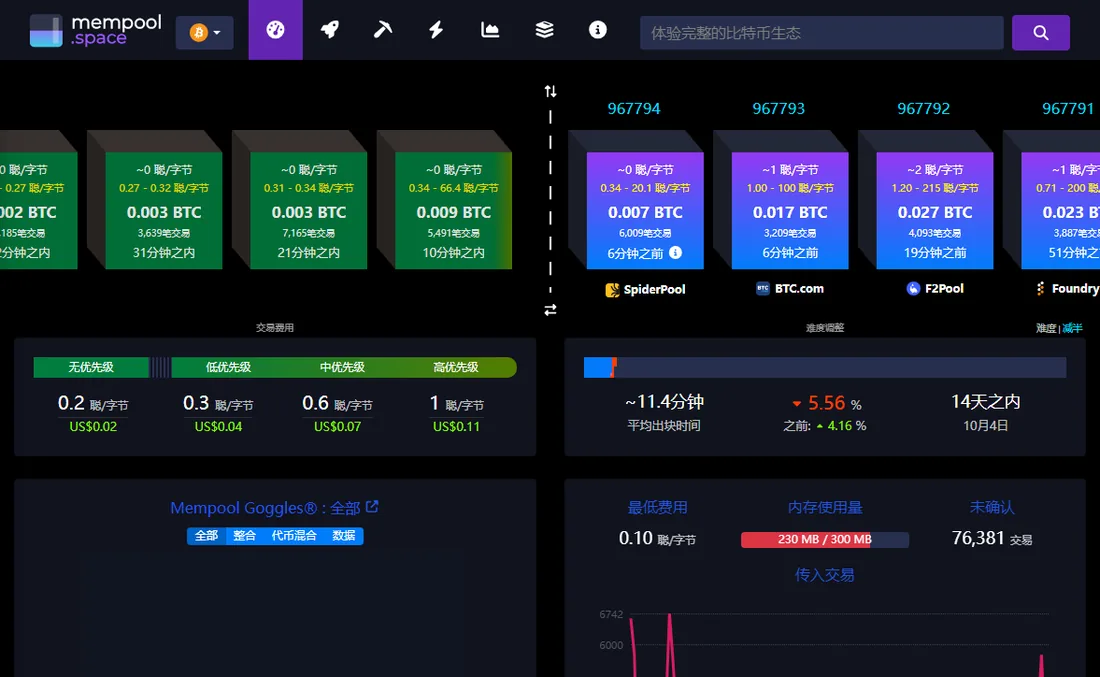The image size is (1100, 677).
Task: Focus the search bar input field
Action: tap(821, 33)
